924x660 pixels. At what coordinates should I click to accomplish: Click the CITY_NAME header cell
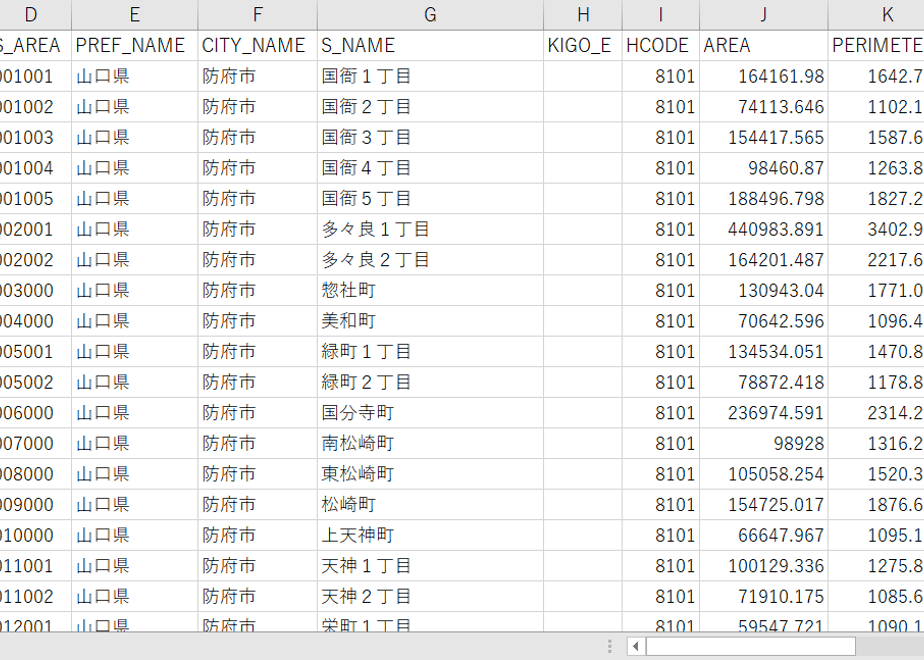tap(258, 45)
